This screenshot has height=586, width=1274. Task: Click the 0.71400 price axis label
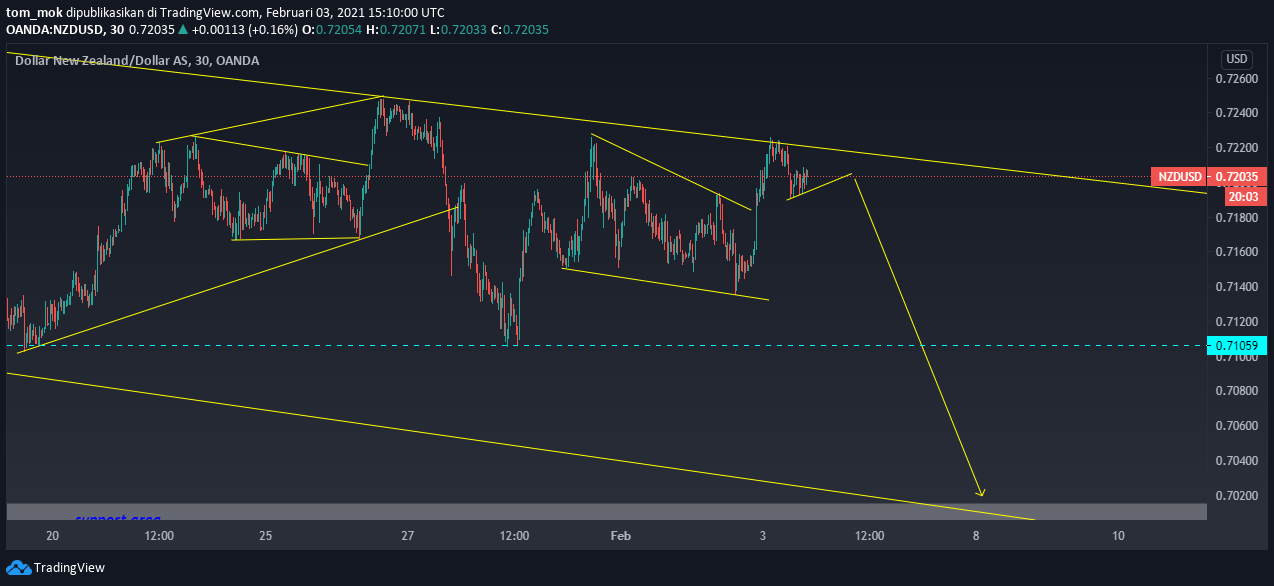pos(1236,287)
